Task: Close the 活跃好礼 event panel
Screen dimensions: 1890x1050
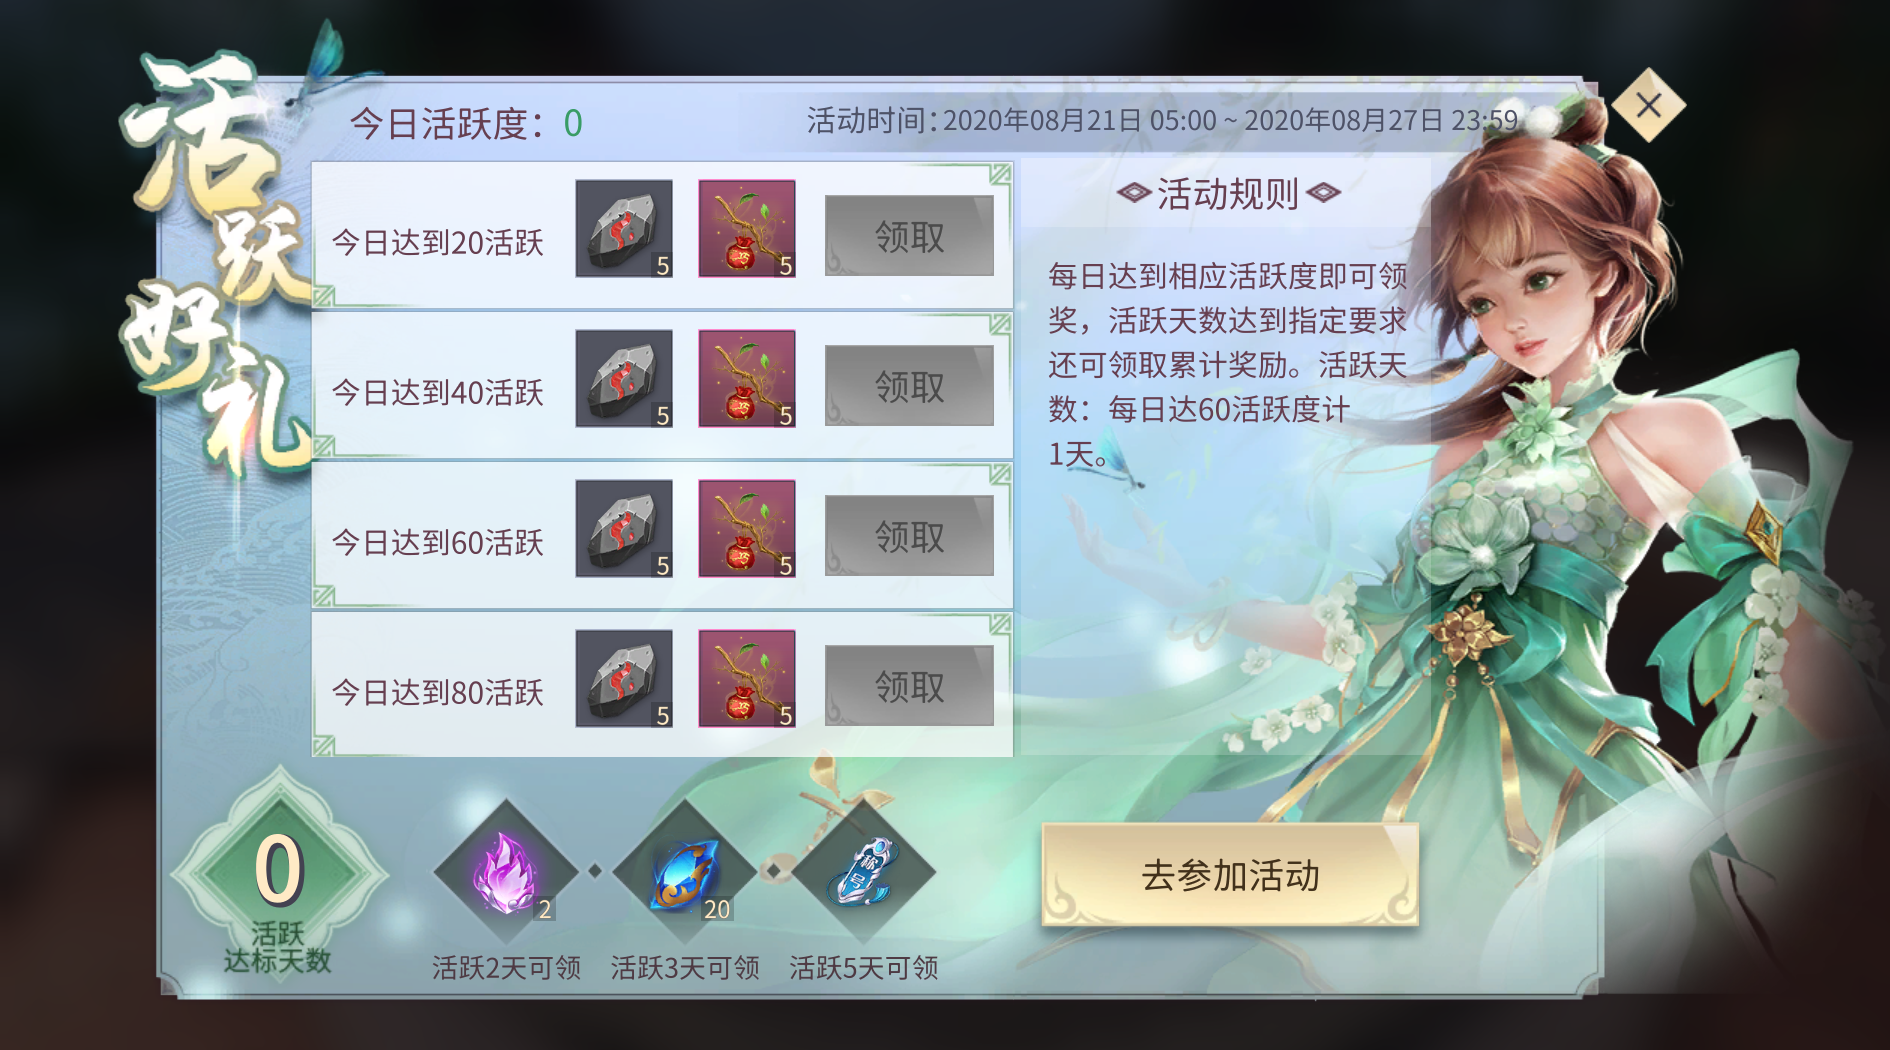Action: [1649, 105]
